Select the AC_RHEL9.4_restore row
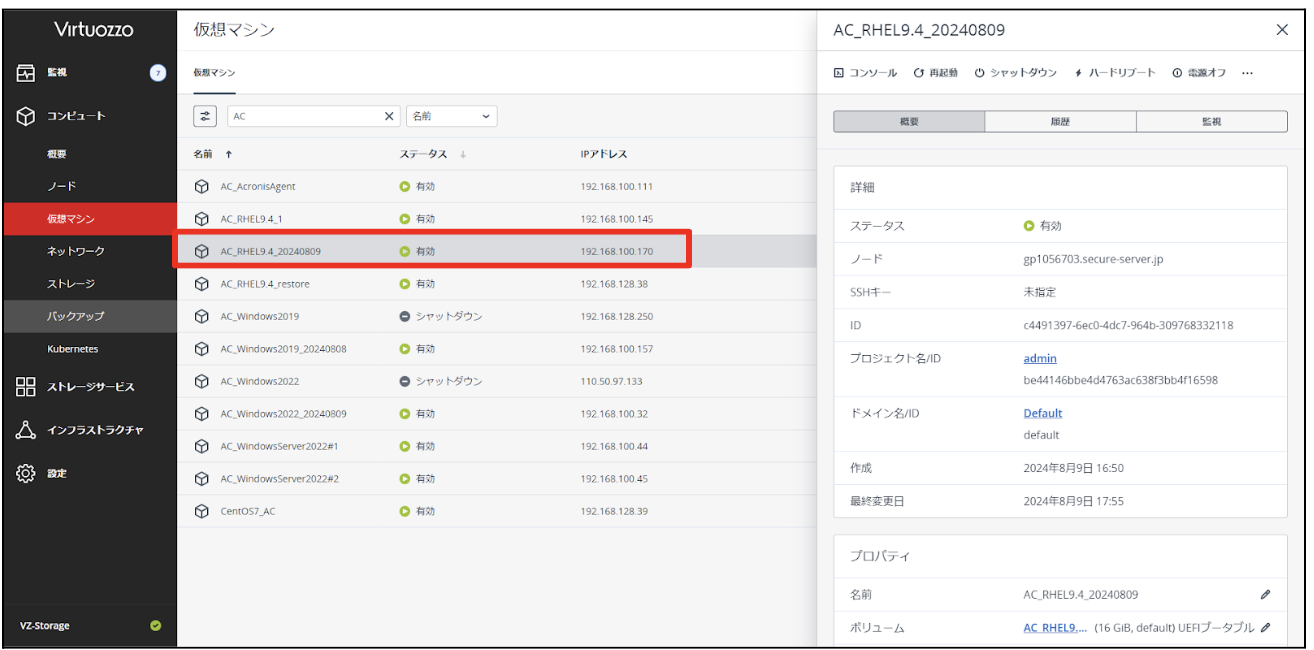The image size is (1314, 650). tap(496, 284)
